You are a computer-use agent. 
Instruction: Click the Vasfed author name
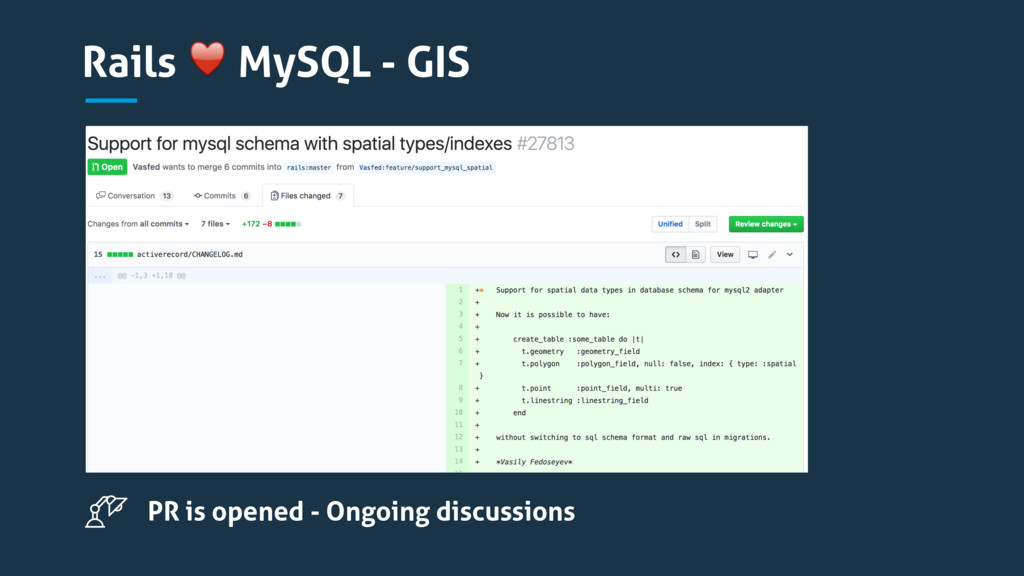146,167
